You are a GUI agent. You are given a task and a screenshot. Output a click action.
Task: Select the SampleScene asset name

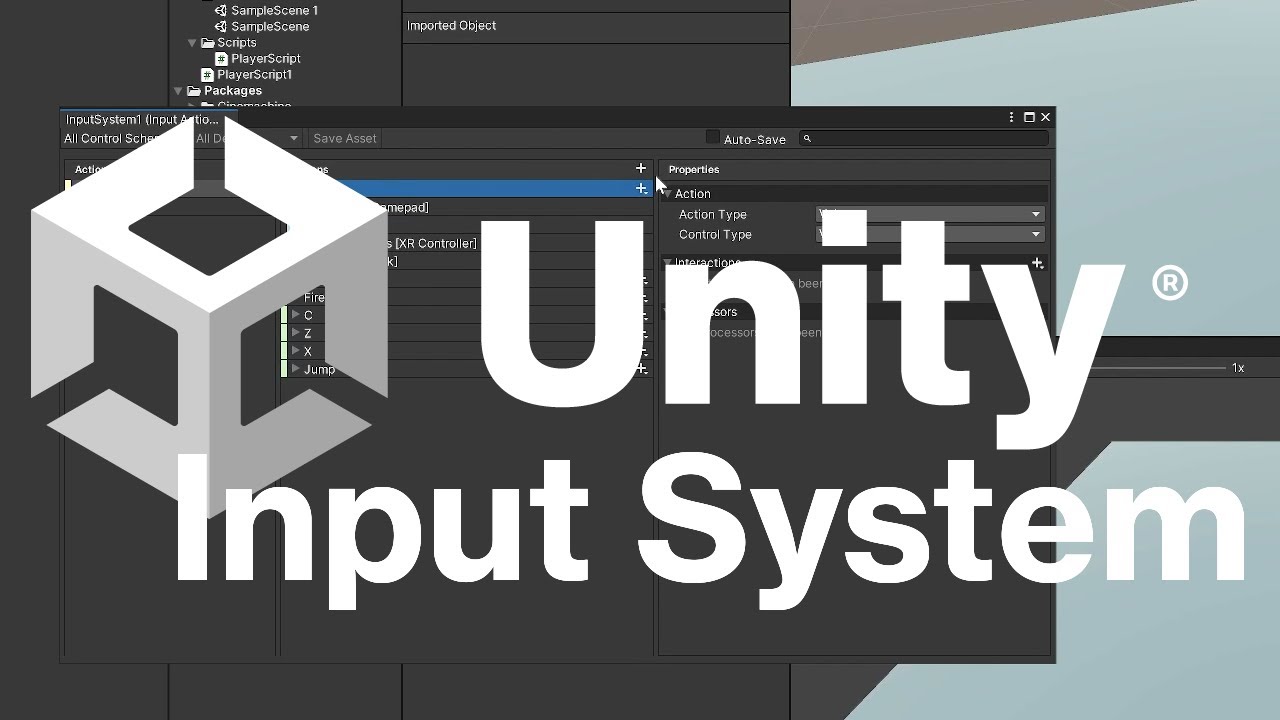point(270,26)
